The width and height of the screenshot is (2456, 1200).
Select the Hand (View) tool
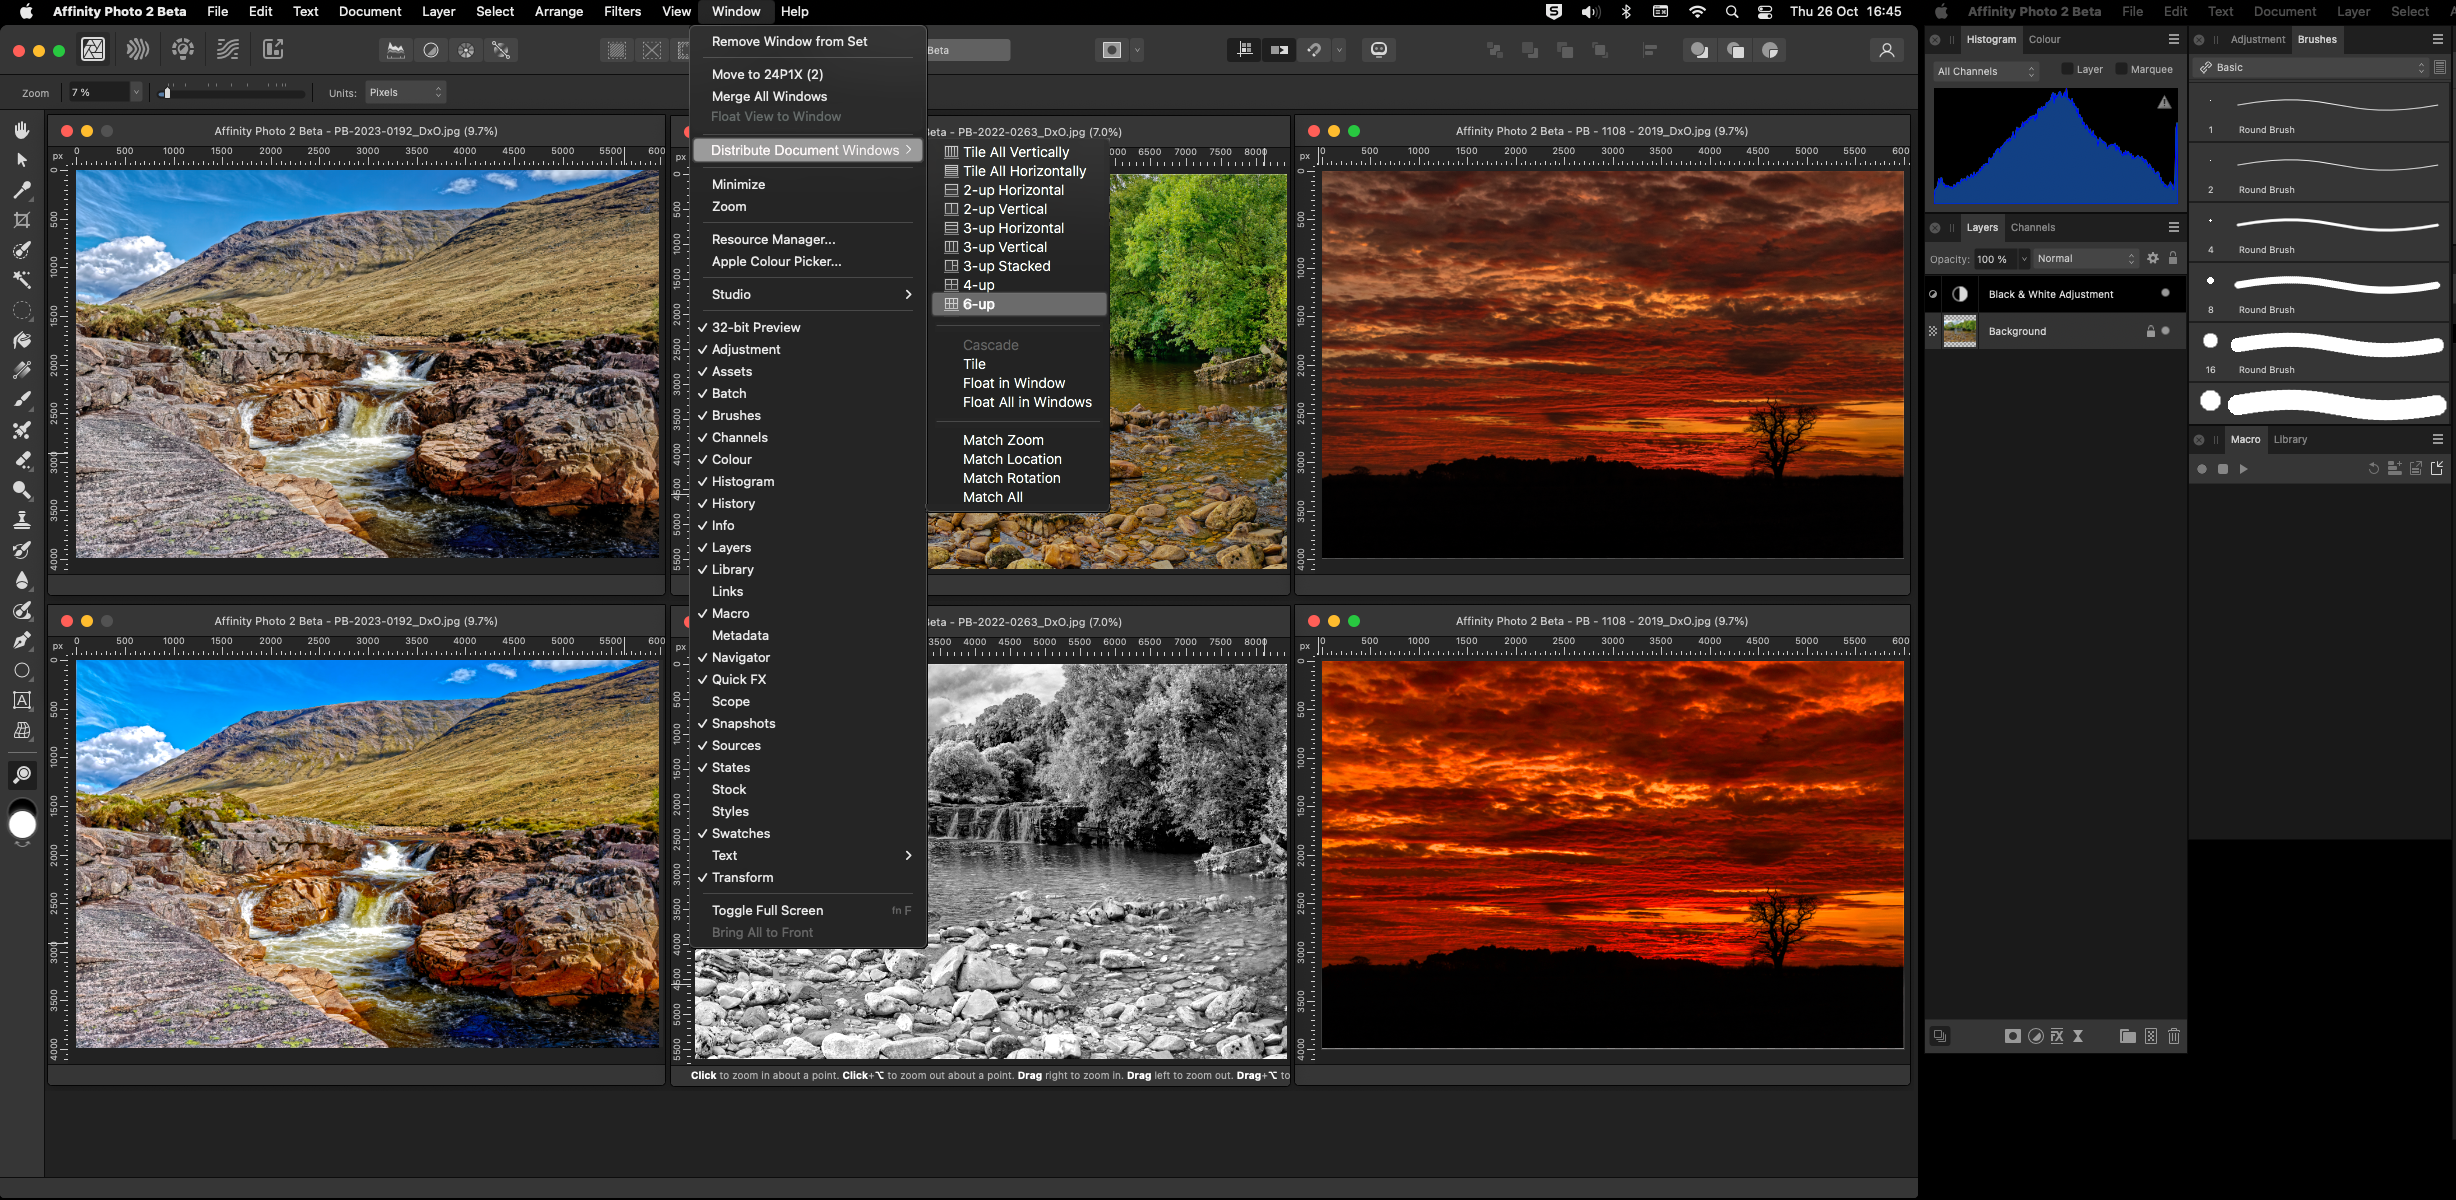coord(22,130)
